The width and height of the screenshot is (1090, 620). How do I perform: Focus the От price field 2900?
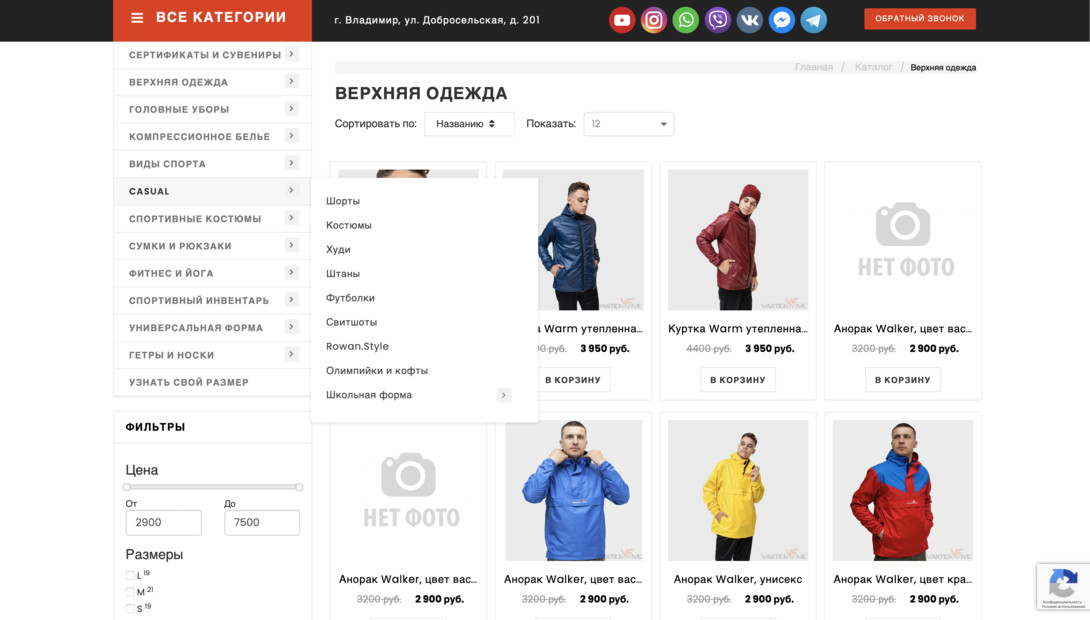(x=163, y=523)
